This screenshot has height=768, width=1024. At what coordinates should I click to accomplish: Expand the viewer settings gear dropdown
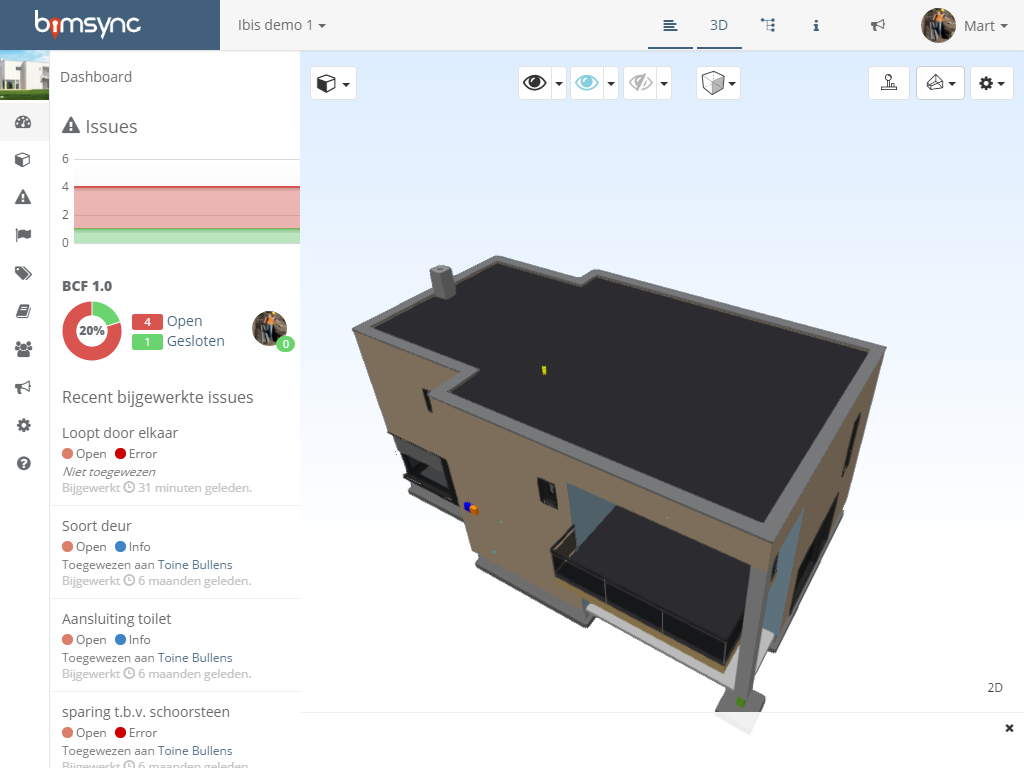[991, 83]
